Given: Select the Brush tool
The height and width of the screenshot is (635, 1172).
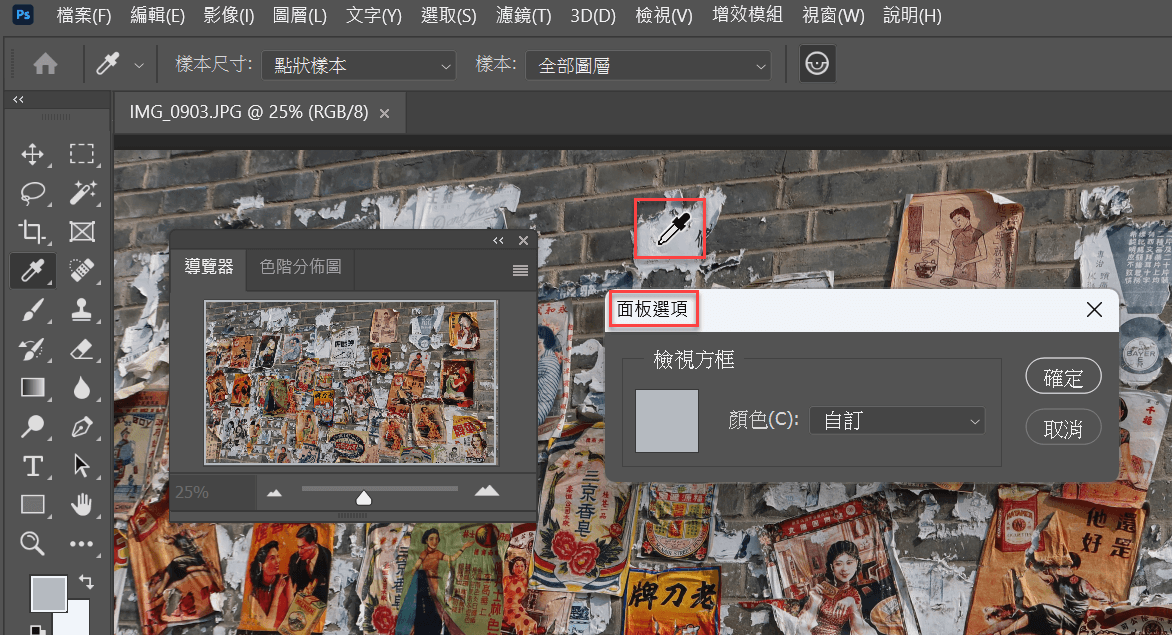Looking at the screenshot, I should coord(32,309).
